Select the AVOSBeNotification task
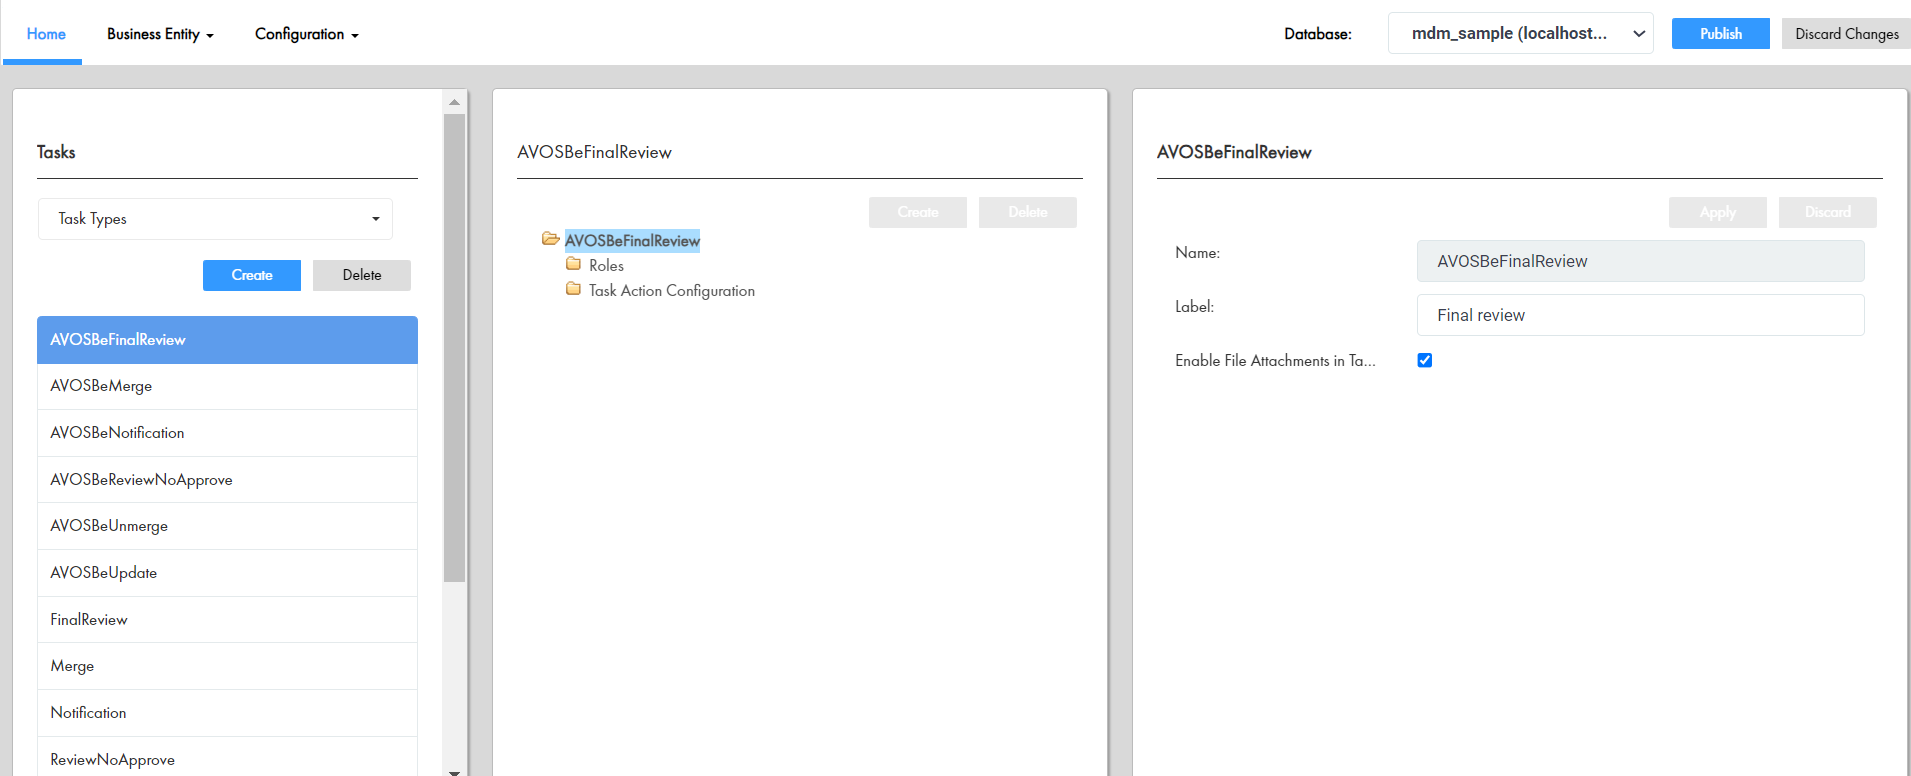This screenshot has width=1911, height=776. 227,433
